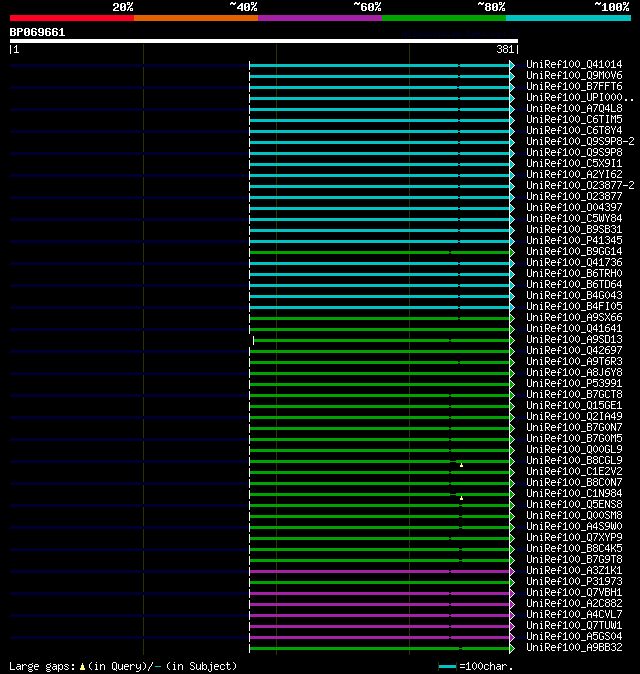Click the UniRef100_A7Q4L8 label
This screenshot has width=640, height=674.
click(x=574, y=108)
